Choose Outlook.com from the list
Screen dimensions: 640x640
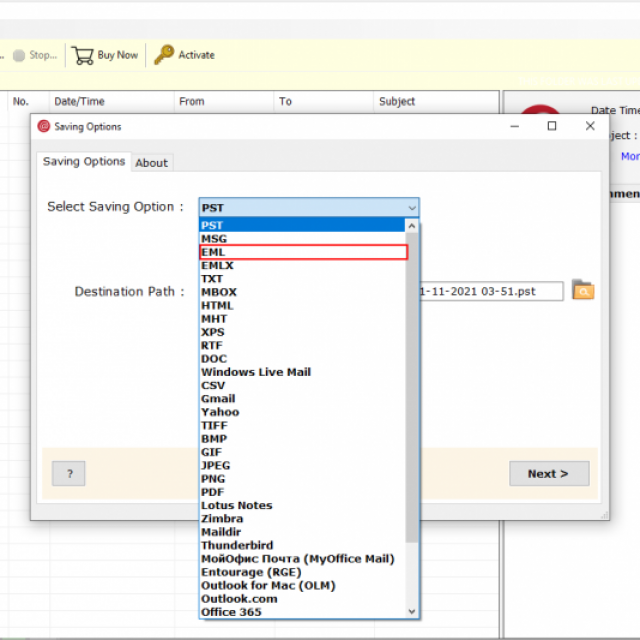click(x=302, y=599)
